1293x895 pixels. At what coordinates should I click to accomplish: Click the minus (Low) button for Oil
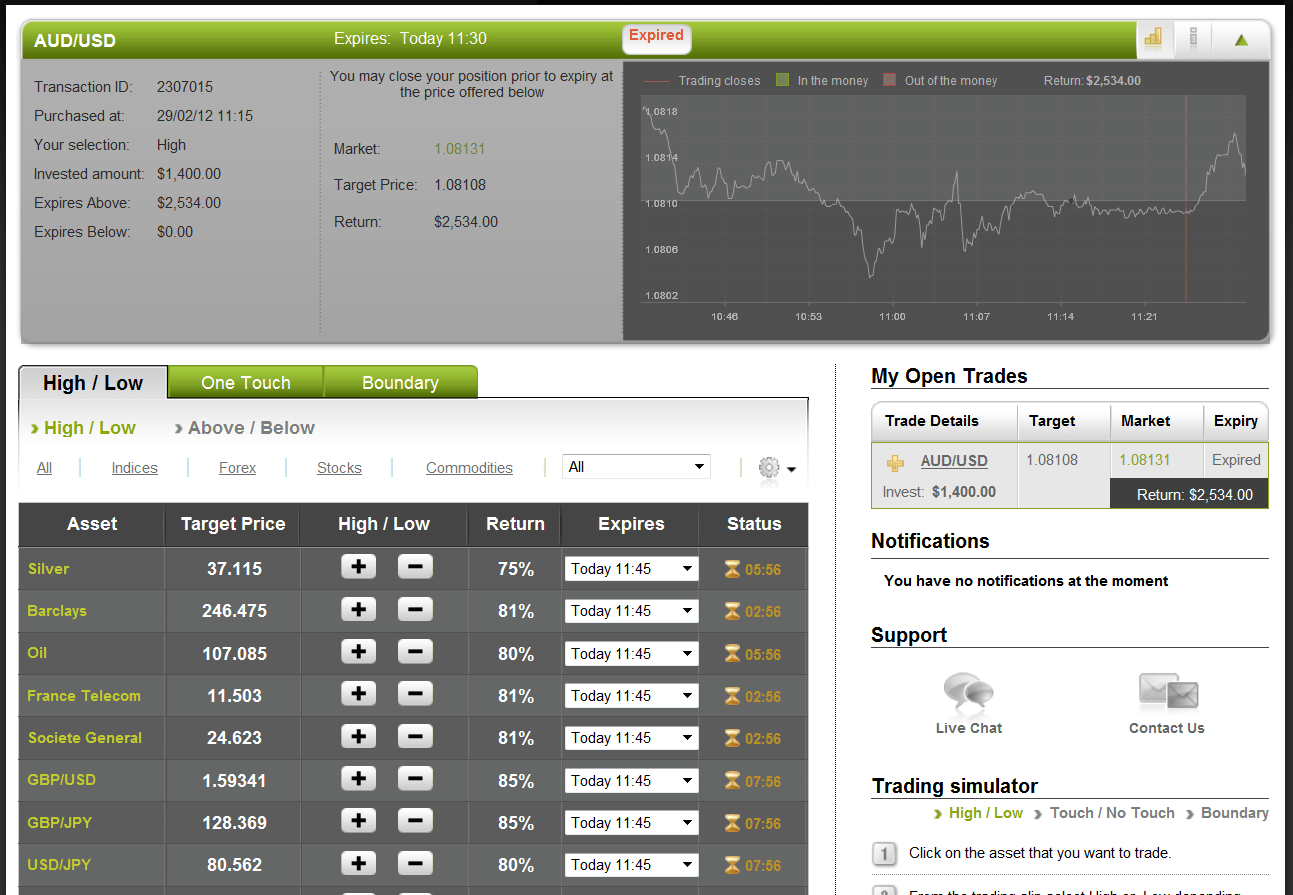tap(415, 652)
